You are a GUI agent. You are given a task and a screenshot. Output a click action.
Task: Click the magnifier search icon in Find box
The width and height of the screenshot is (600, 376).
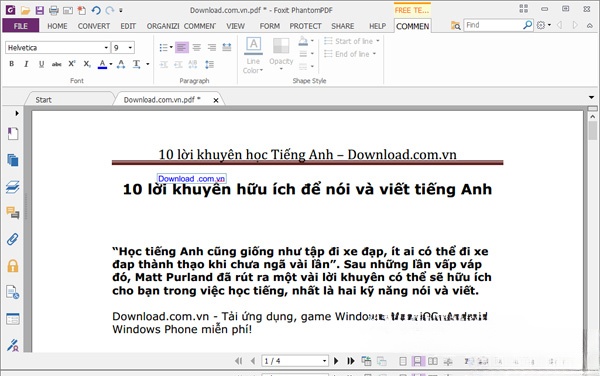click(x=527, y=25)
